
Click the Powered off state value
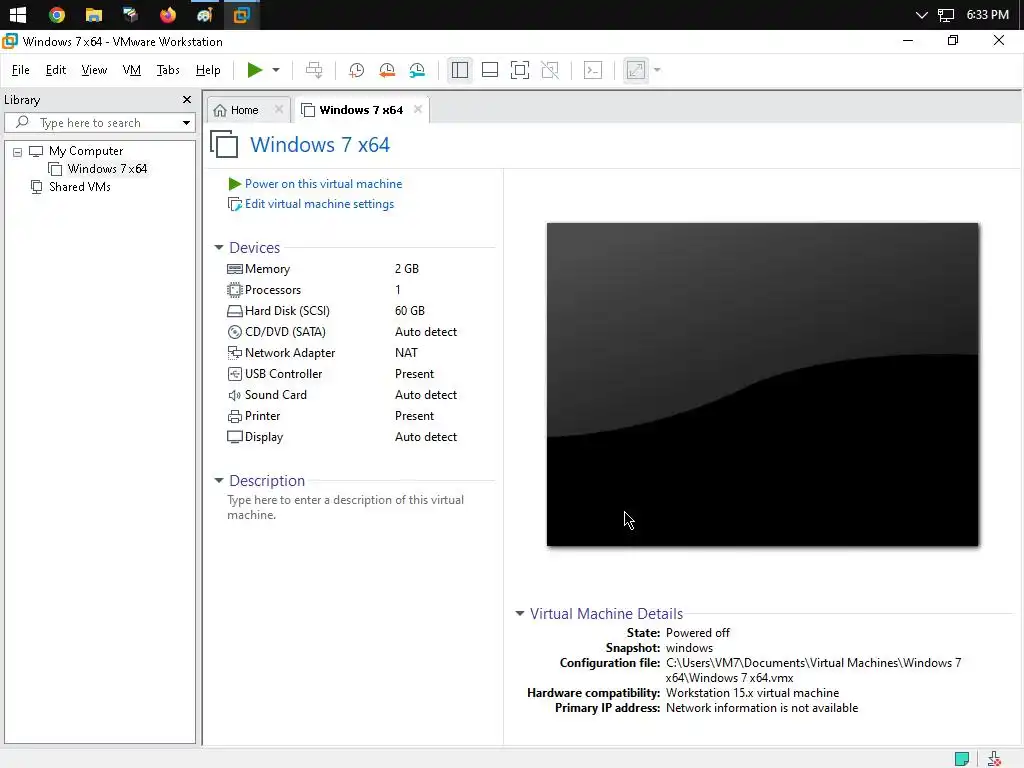click(x=697, y=633)
